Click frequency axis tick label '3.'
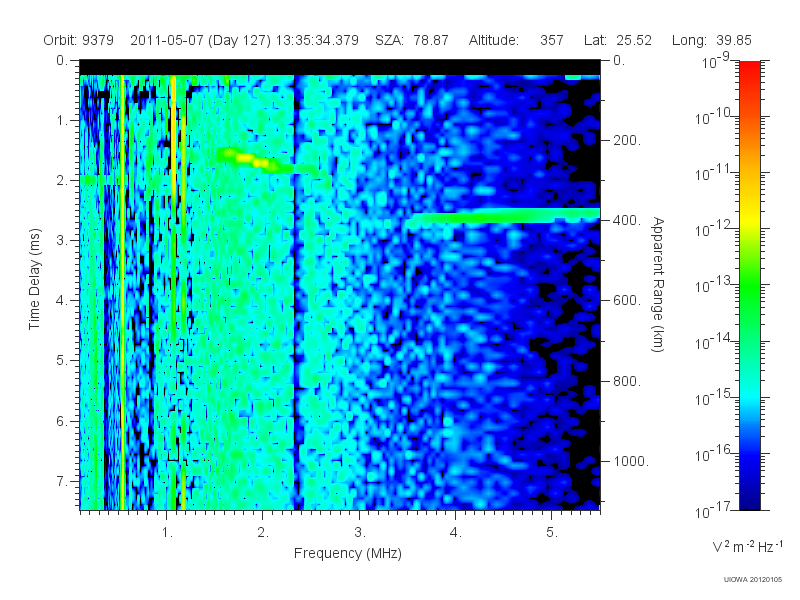 pos(360,533)
